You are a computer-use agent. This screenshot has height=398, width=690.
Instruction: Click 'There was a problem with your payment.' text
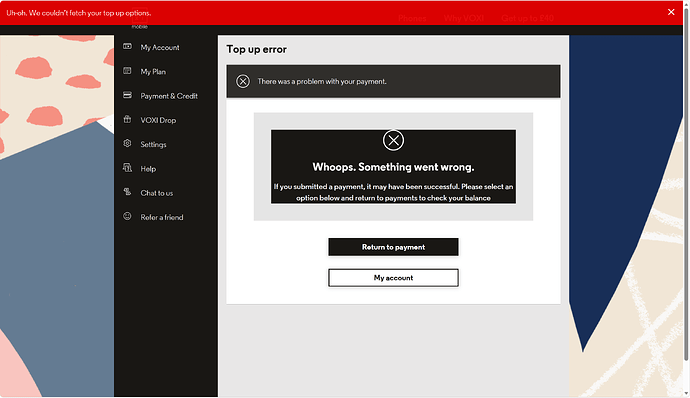coord(322,81)
